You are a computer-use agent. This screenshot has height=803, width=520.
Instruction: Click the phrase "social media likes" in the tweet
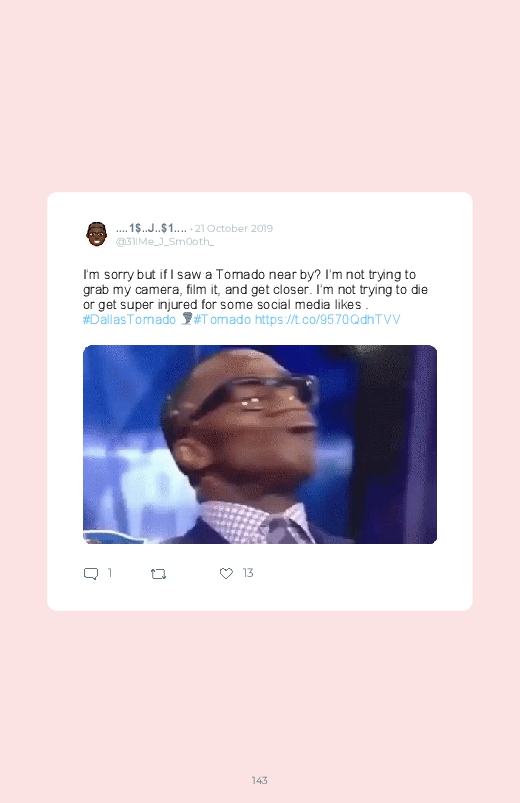309,305
